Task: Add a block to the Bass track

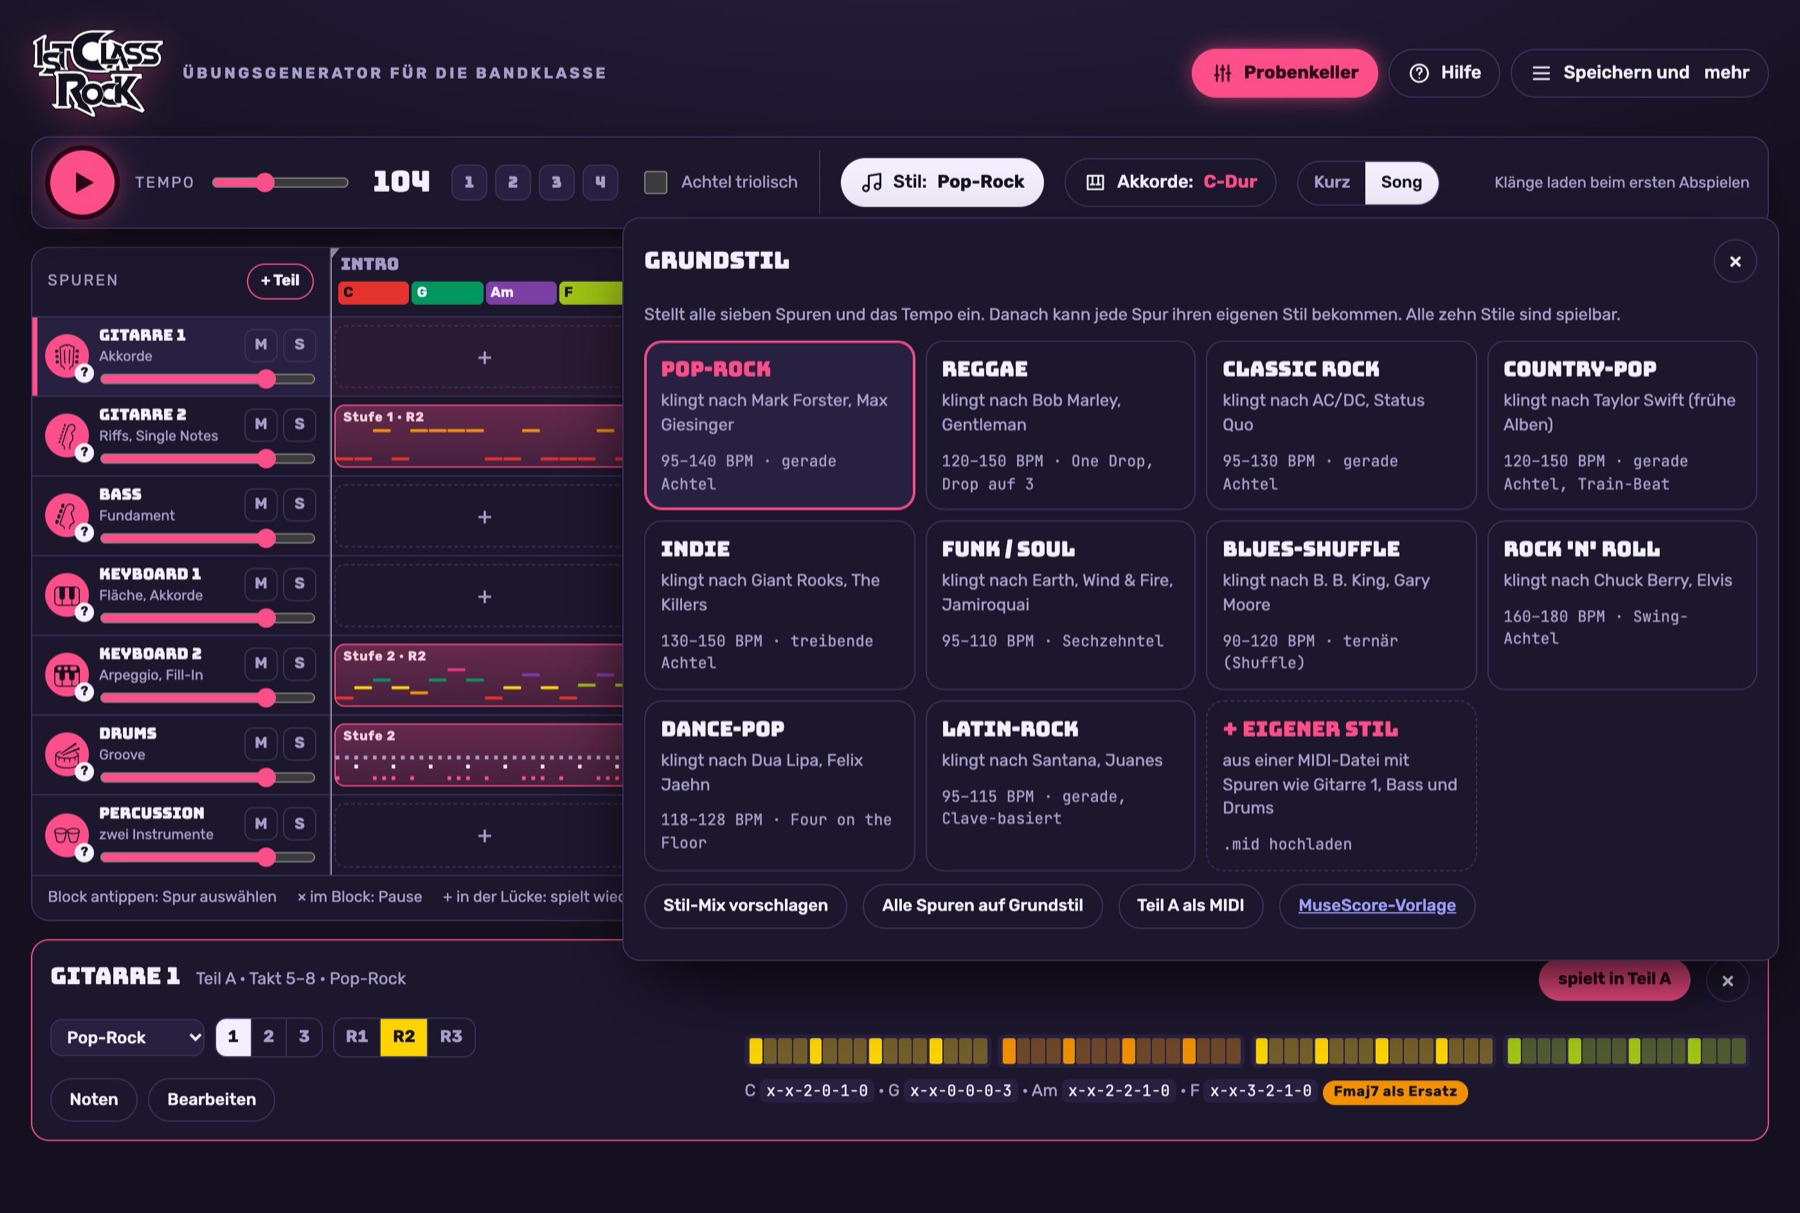Action: point(484,517)
